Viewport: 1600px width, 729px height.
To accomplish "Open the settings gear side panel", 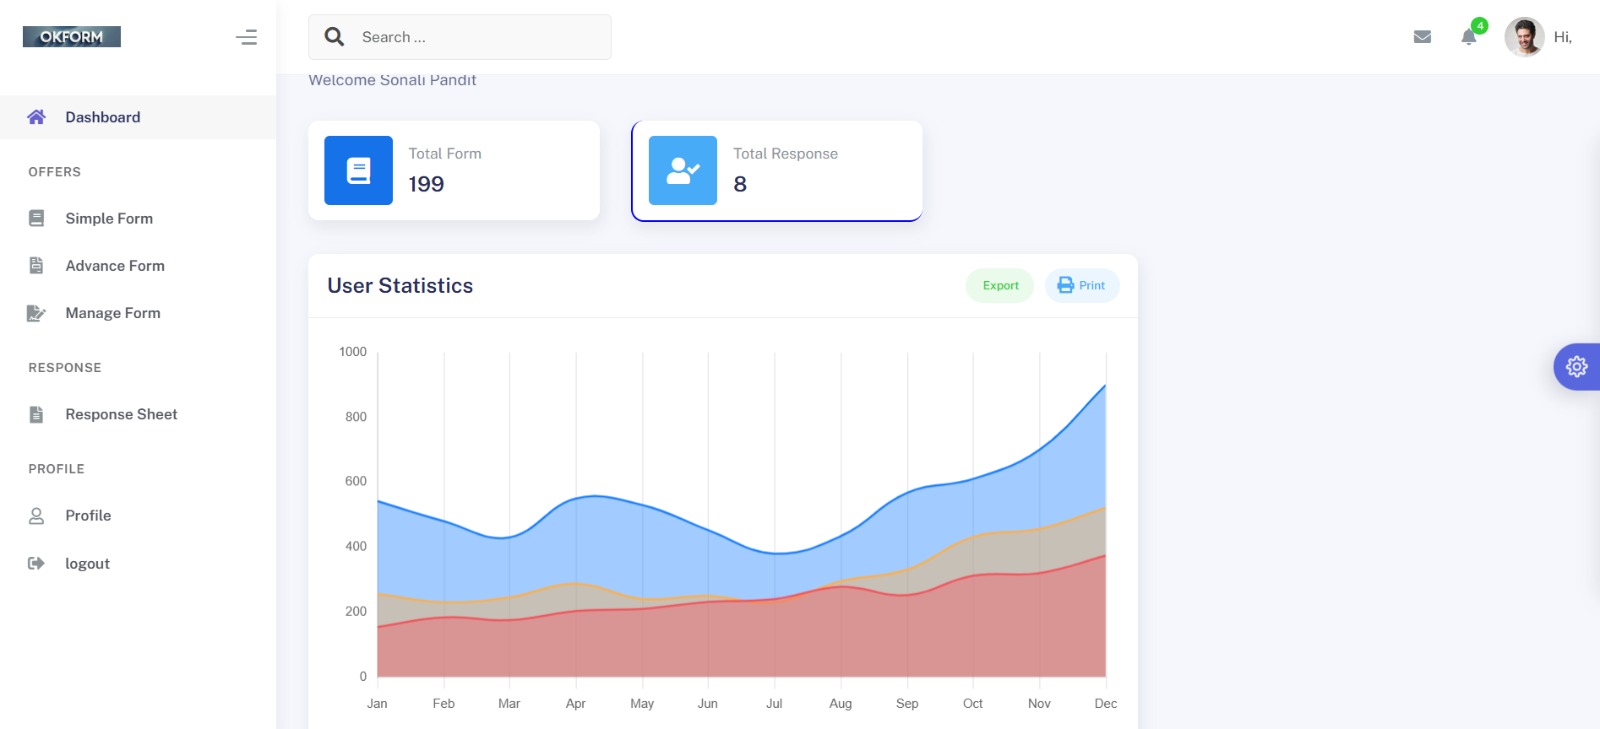I will click(x=1577, y=367).
